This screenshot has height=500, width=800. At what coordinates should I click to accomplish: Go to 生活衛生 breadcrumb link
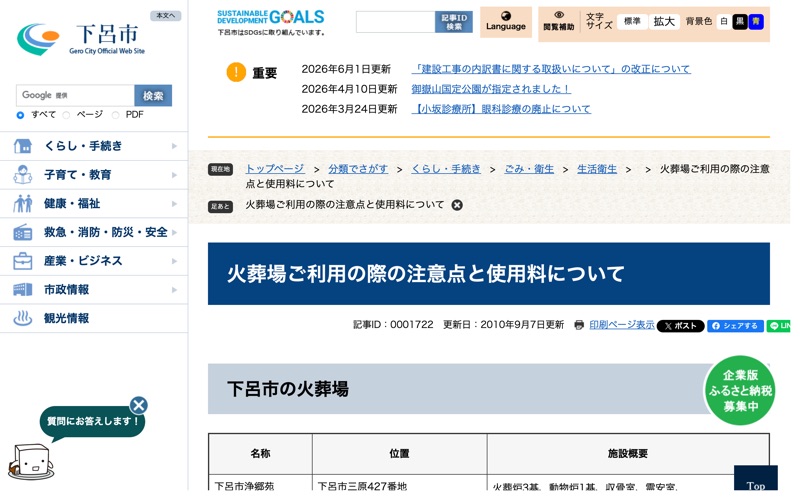[x=597, y=169]
